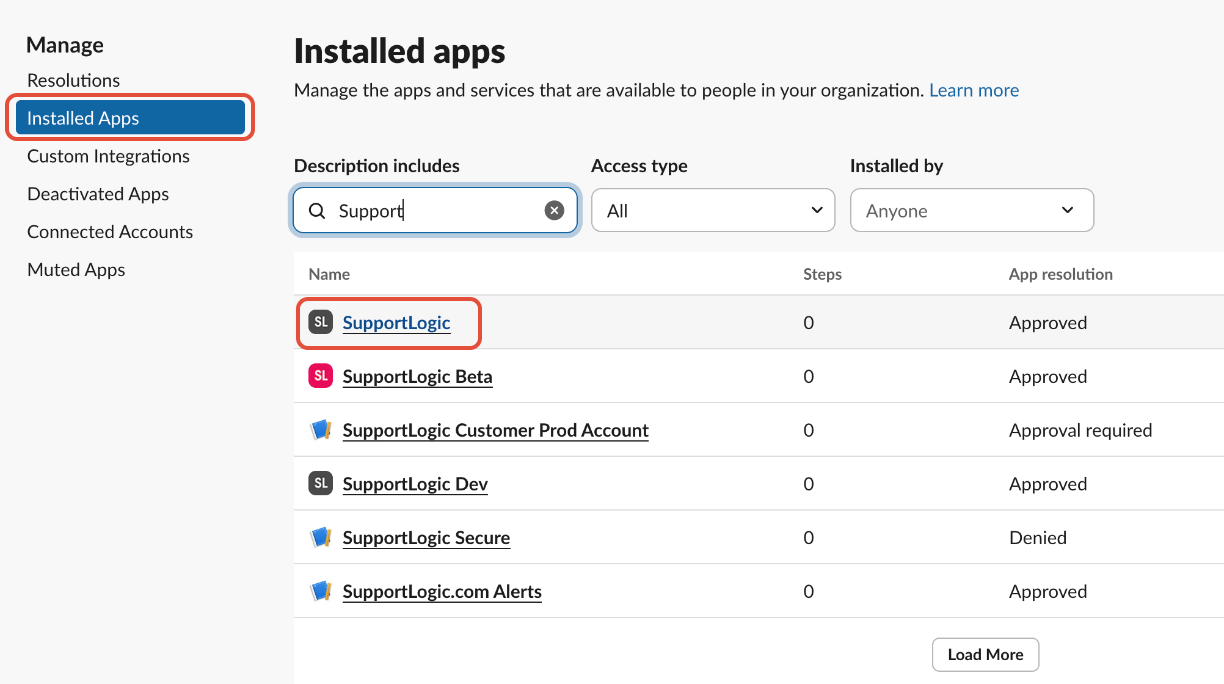This screenshot has height=684, width=1224.
Task: Open Deactivated Apps section
Action: pos(98,194)
